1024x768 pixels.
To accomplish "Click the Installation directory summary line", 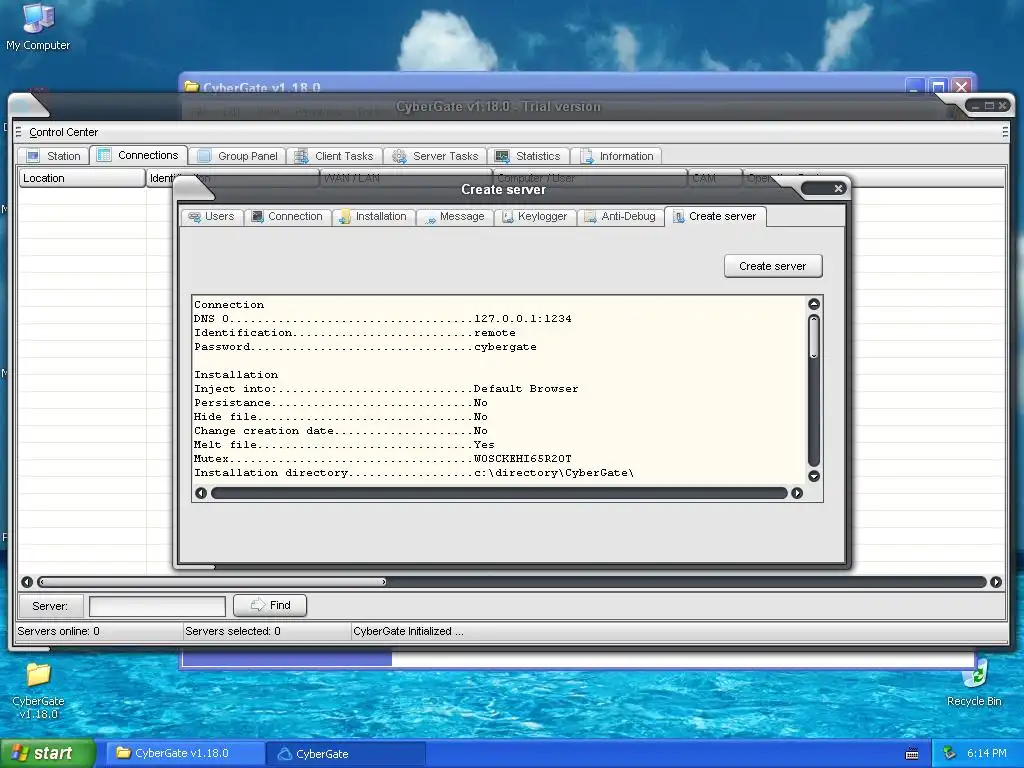I will coord(414,473).
